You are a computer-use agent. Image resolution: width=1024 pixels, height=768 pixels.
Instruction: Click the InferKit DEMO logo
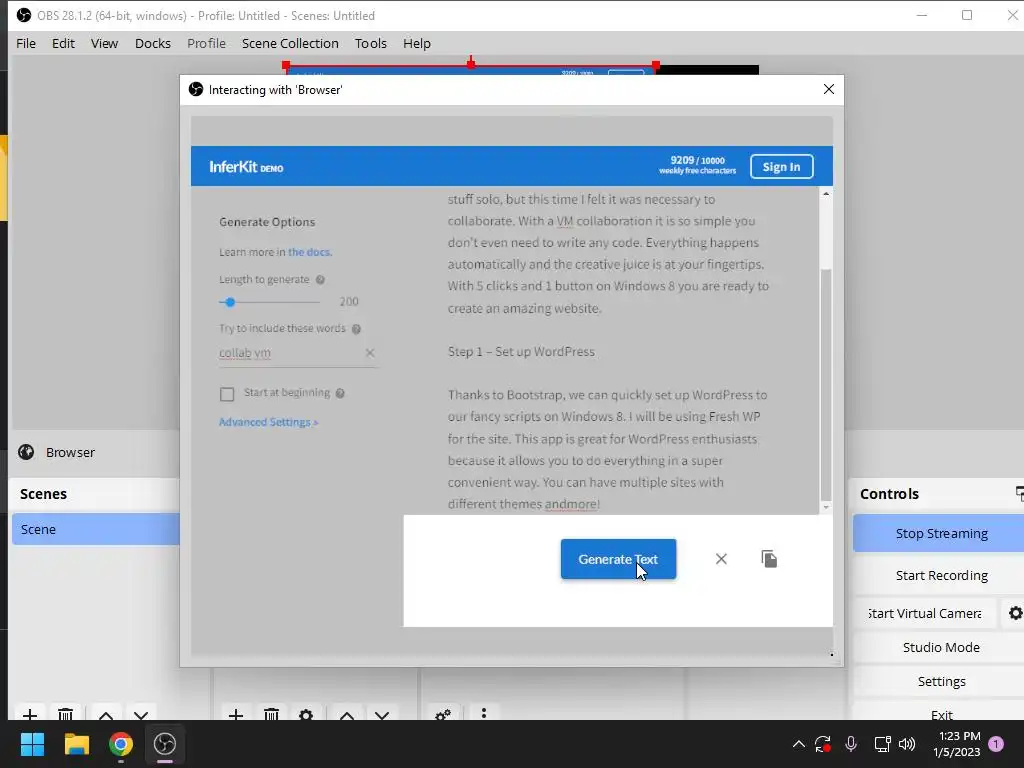coord(246,167)
